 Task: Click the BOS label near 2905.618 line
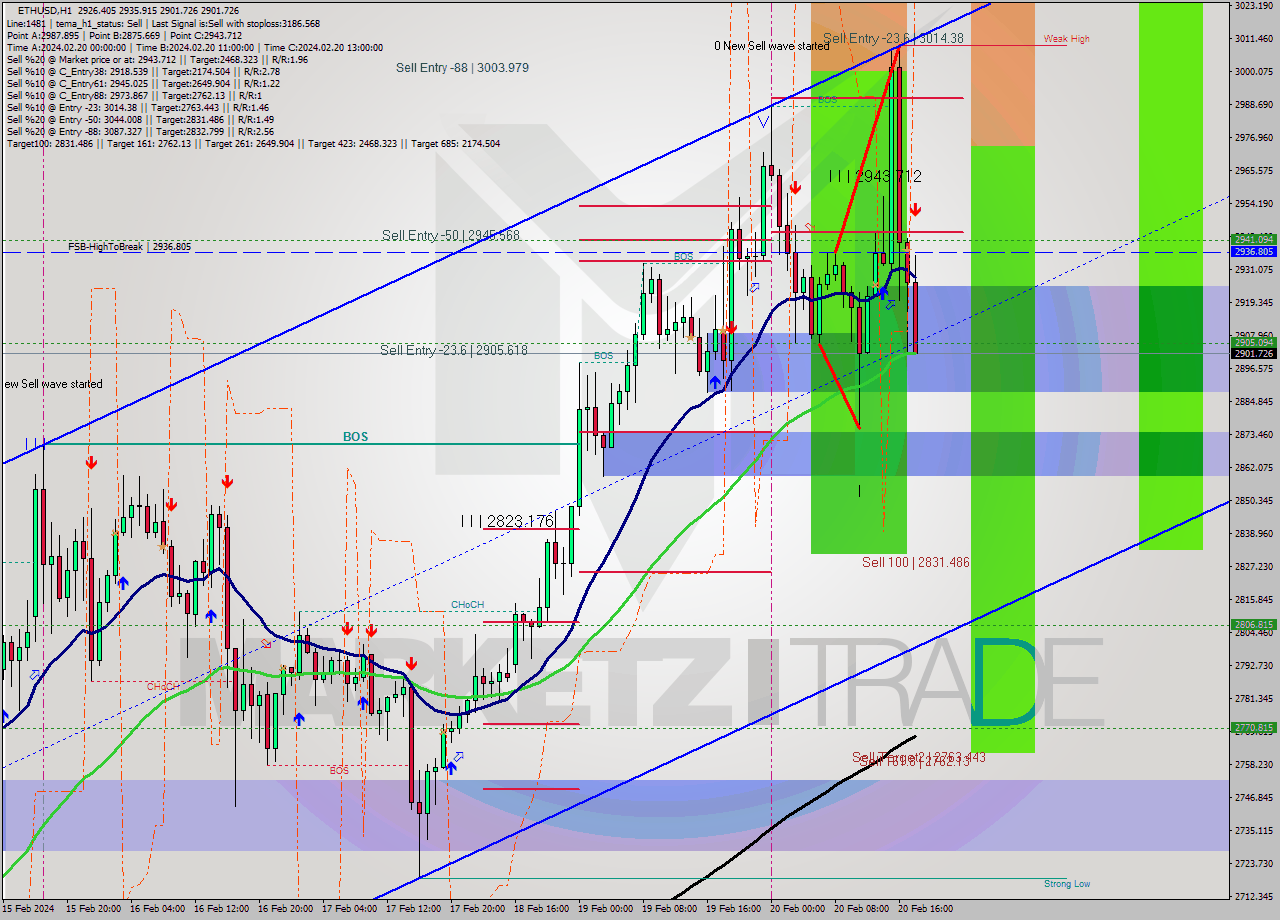(603, 356)
